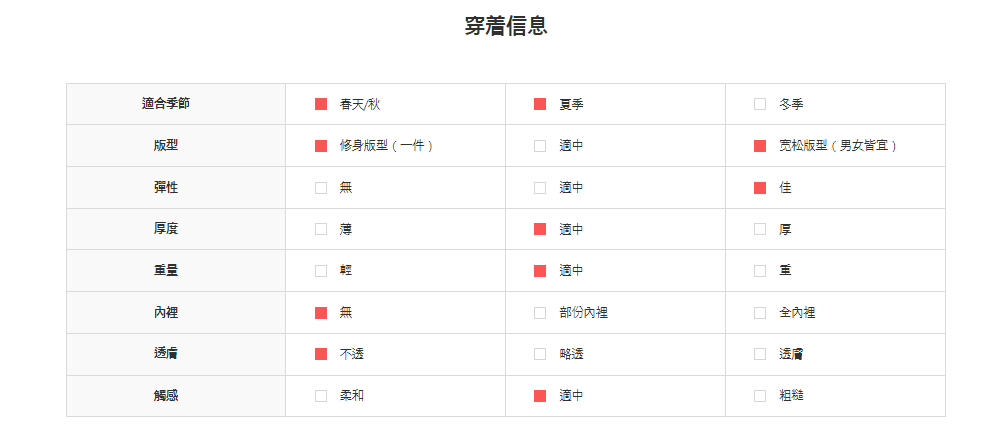Image resolution: width=1000 pixels, height=431 pixels.
Task: Uncheck the 春天/秋 season checkbox
Action: (x=321, y=104)
